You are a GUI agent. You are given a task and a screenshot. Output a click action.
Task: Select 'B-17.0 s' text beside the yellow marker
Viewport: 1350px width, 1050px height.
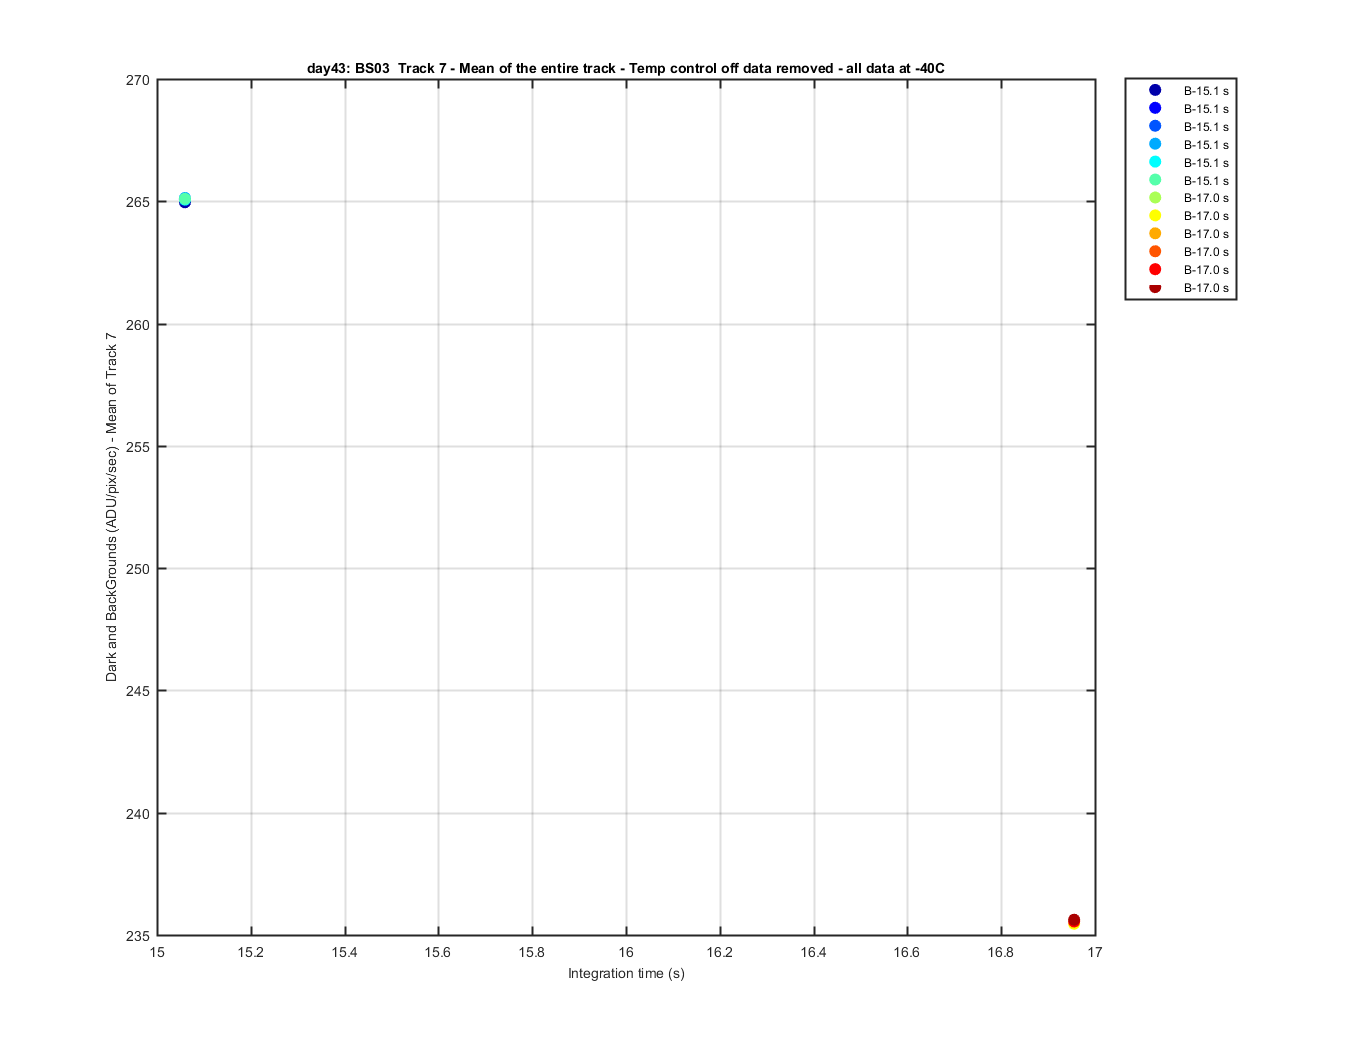[1206, 216]
